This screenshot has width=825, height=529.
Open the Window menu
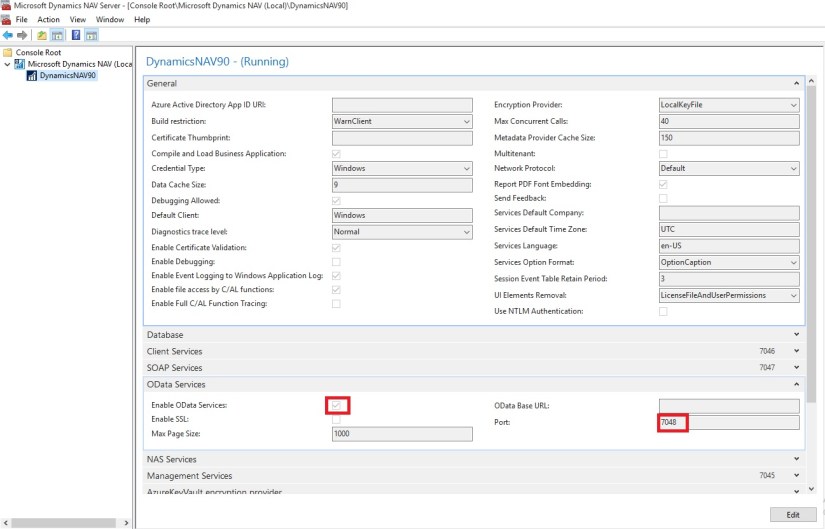110,19
